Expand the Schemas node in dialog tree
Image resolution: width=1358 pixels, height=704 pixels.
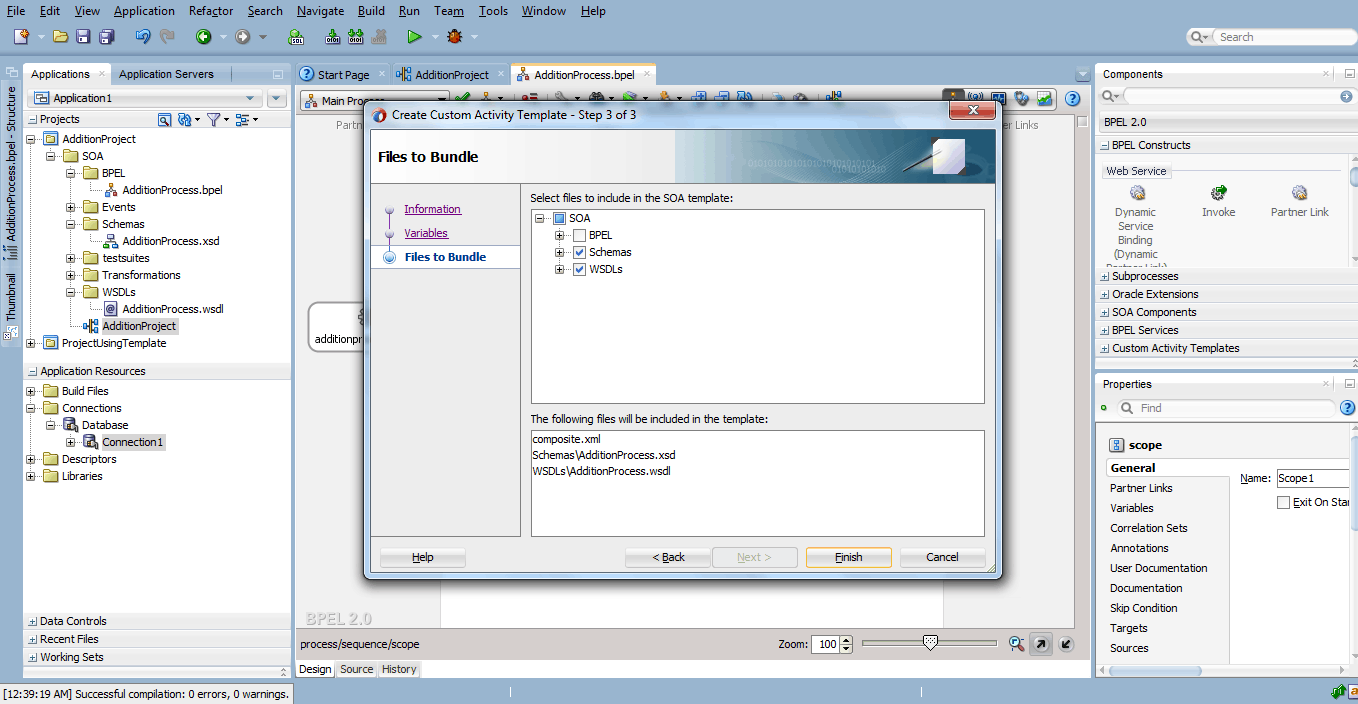click(560, 252)
